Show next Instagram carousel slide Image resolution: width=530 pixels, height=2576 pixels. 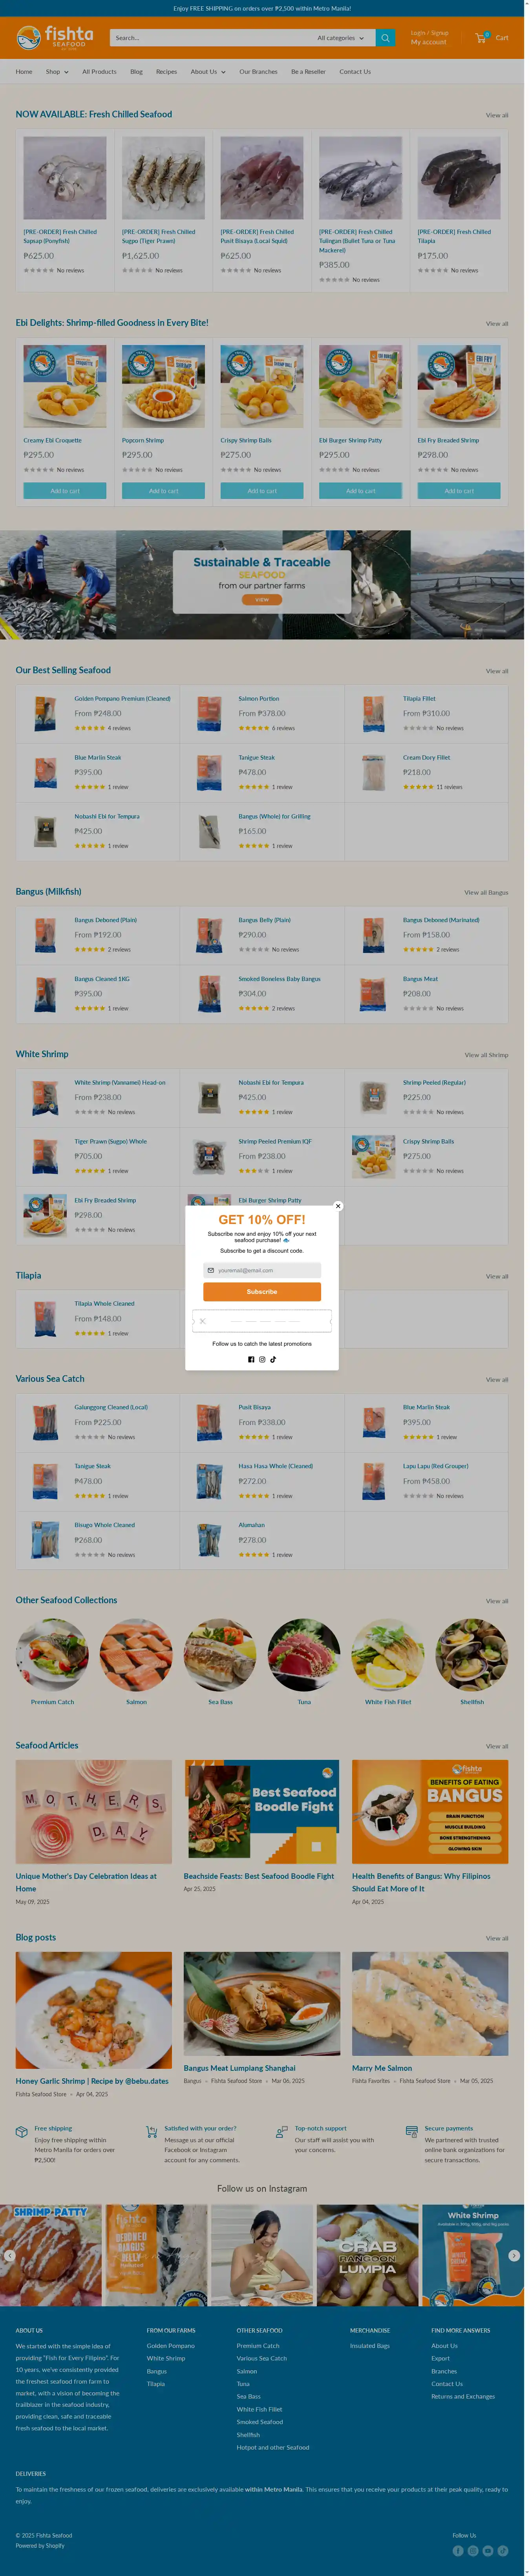click(513, 2255)
